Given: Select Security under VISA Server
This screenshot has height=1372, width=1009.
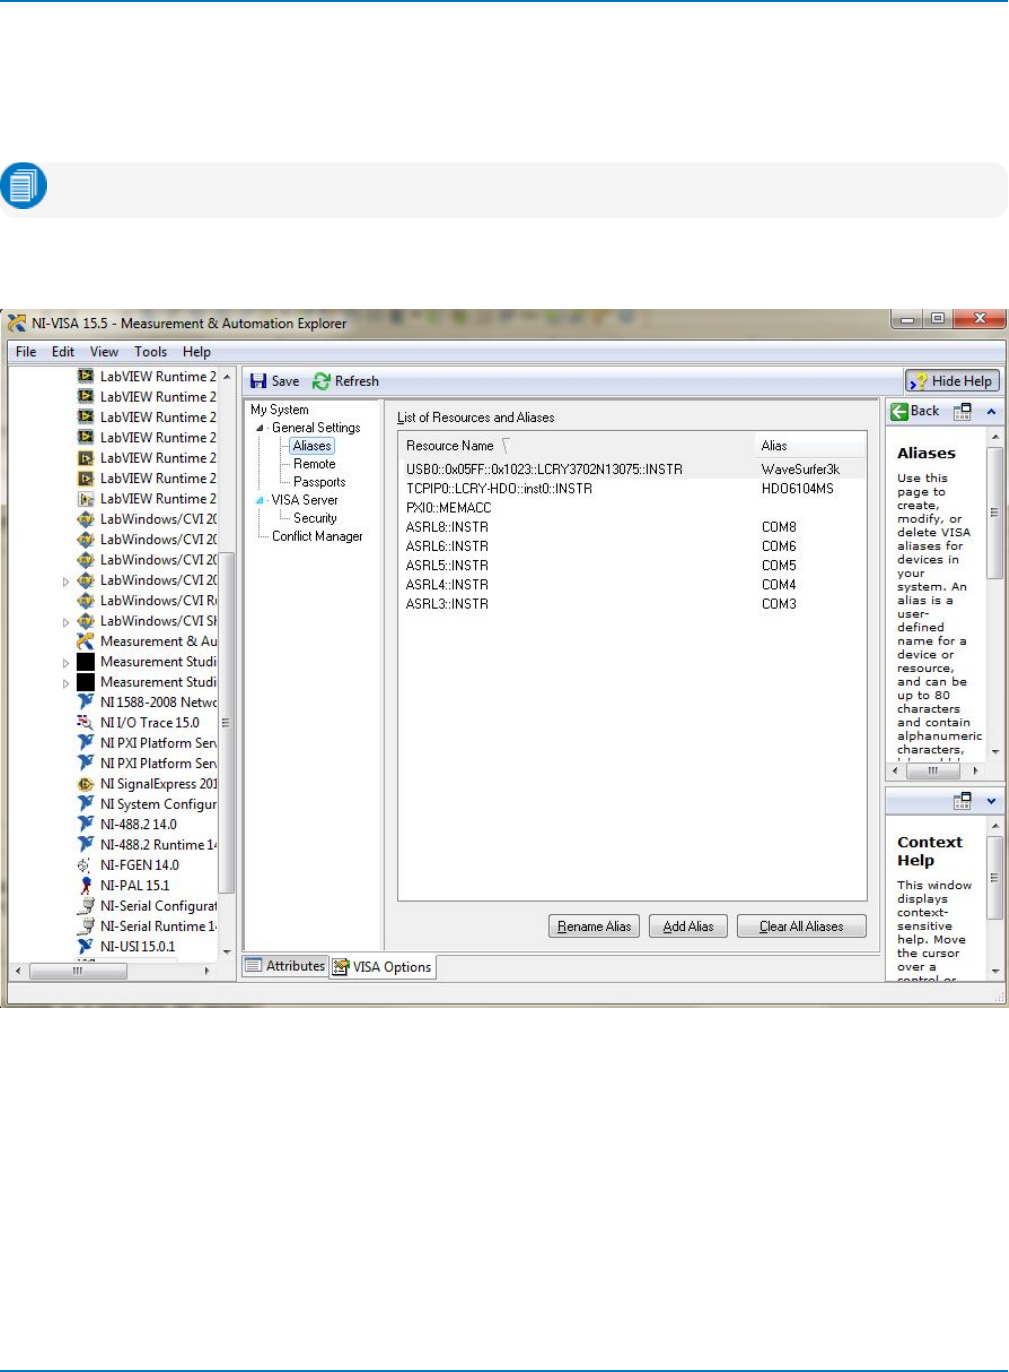Looking at the screenshot, I should point(315,518).
